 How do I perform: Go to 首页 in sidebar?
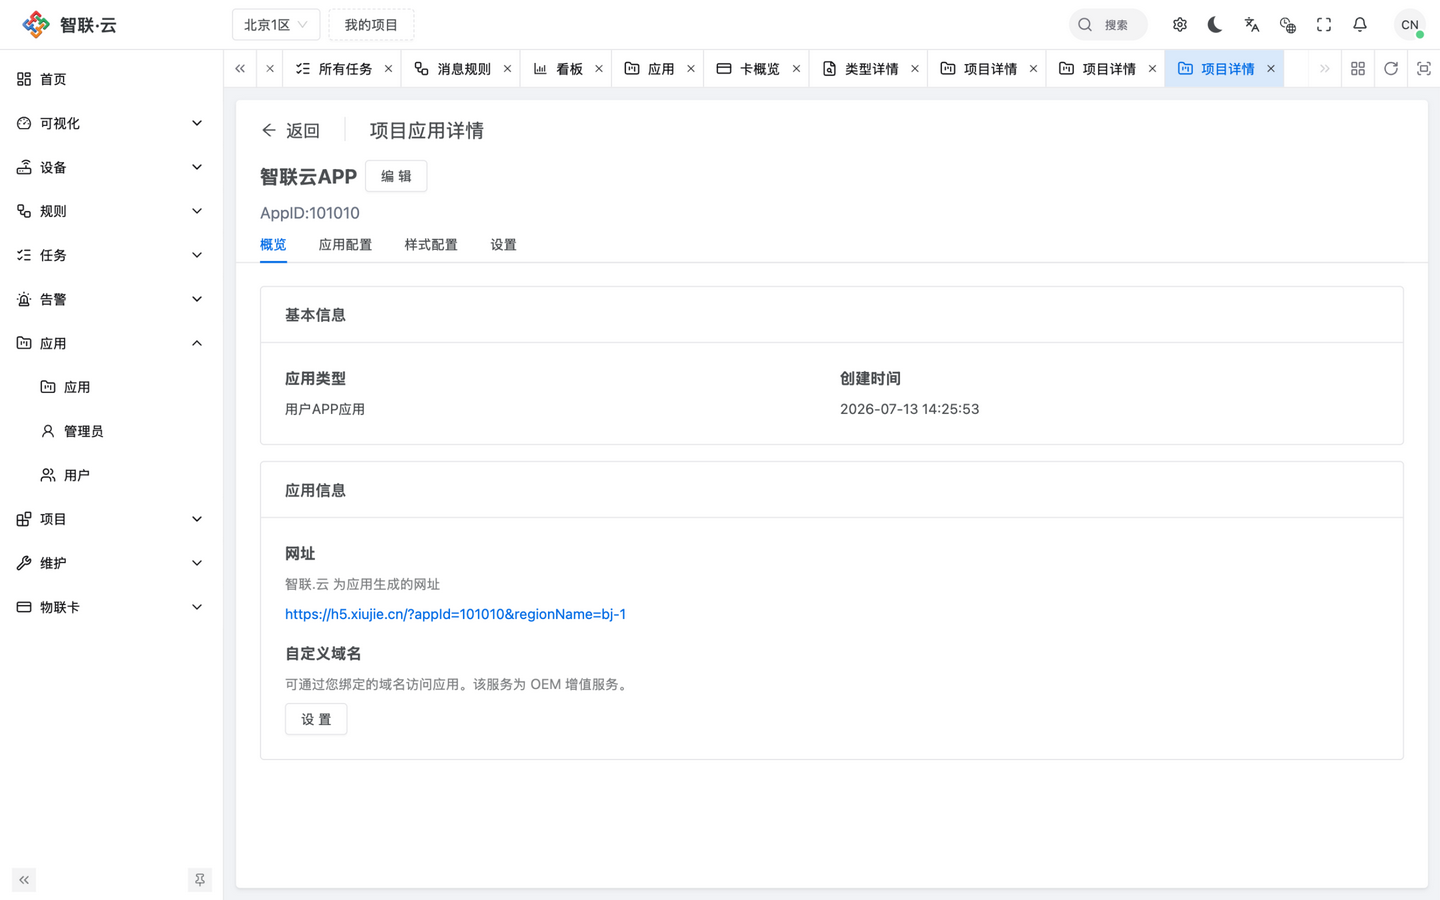coord(111,79)
